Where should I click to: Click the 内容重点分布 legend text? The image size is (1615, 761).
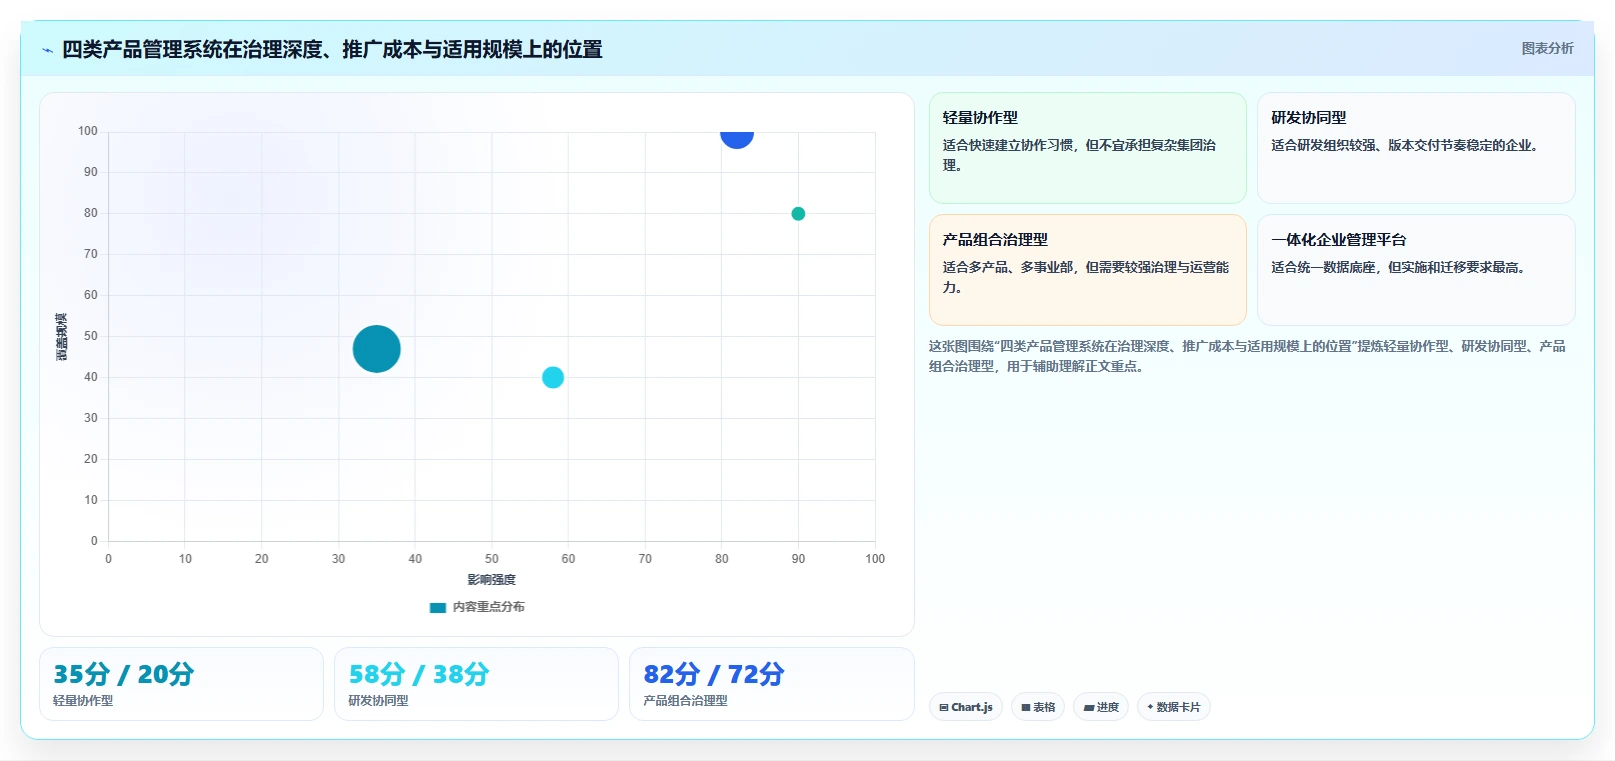click(488, 607)
